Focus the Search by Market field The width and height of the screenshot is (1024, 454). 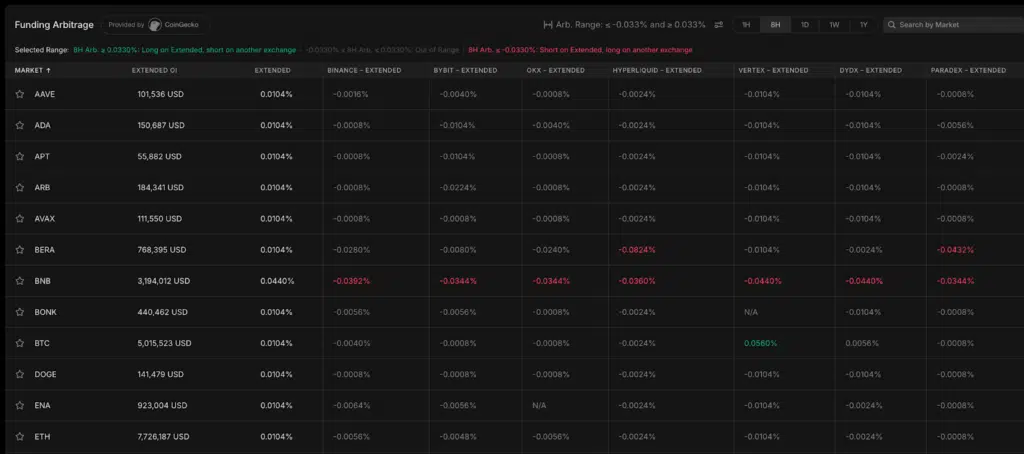point(955,25)
